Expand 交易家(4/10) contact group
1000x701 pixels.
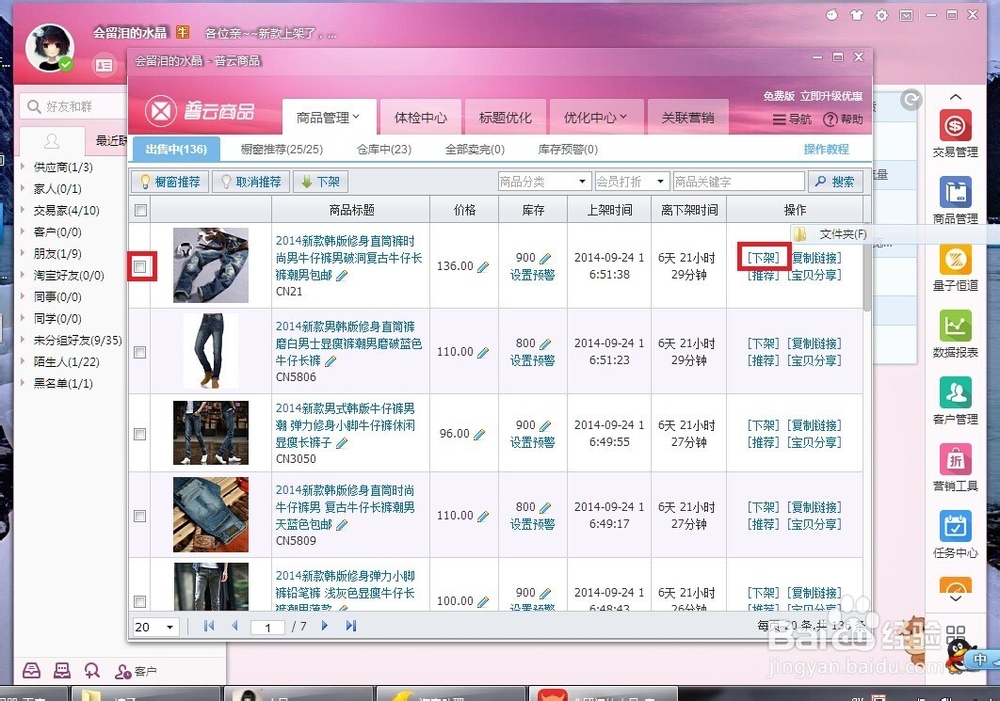[23, 210]
